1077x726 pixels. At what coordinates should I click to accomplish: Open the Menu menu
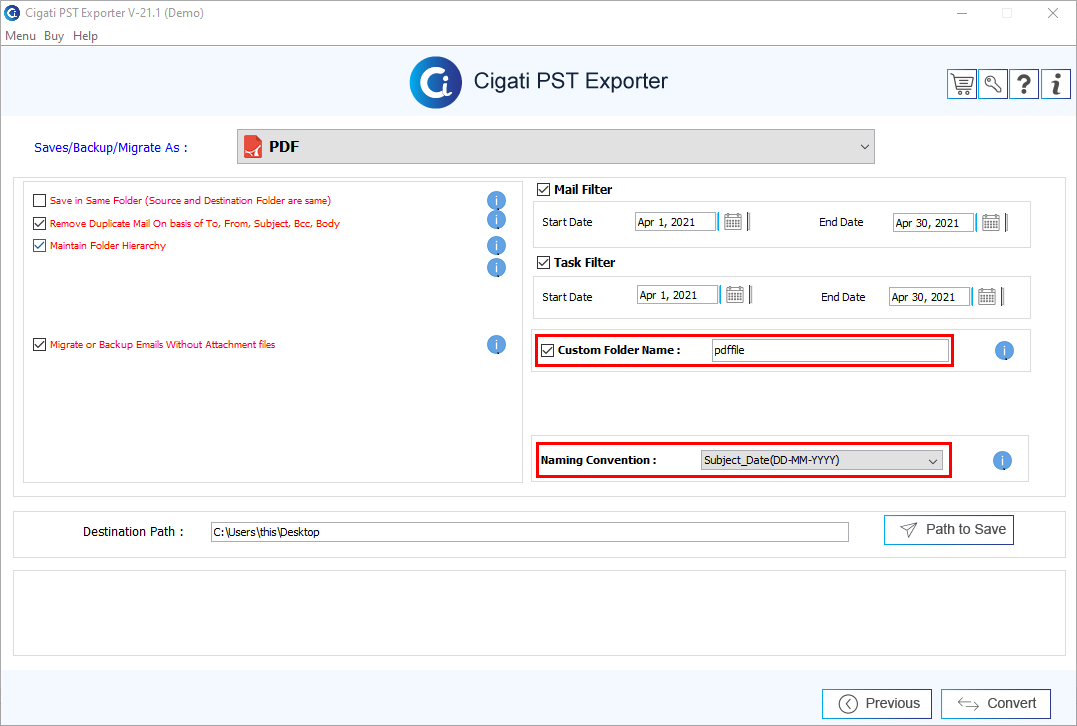pos(20,36)
